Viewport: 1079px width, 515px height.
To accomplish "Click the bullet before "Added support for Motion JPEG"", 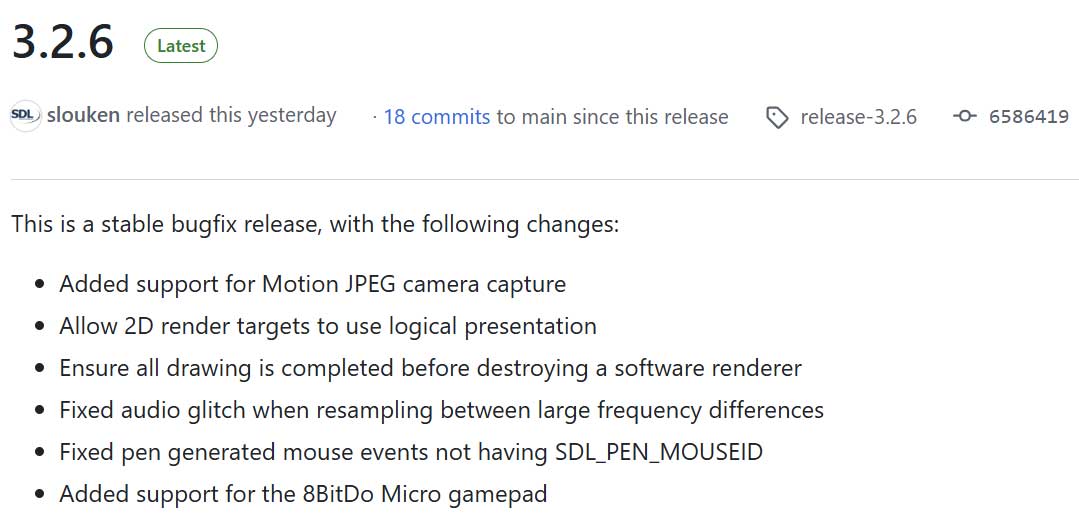I will [x=40, y=285].
